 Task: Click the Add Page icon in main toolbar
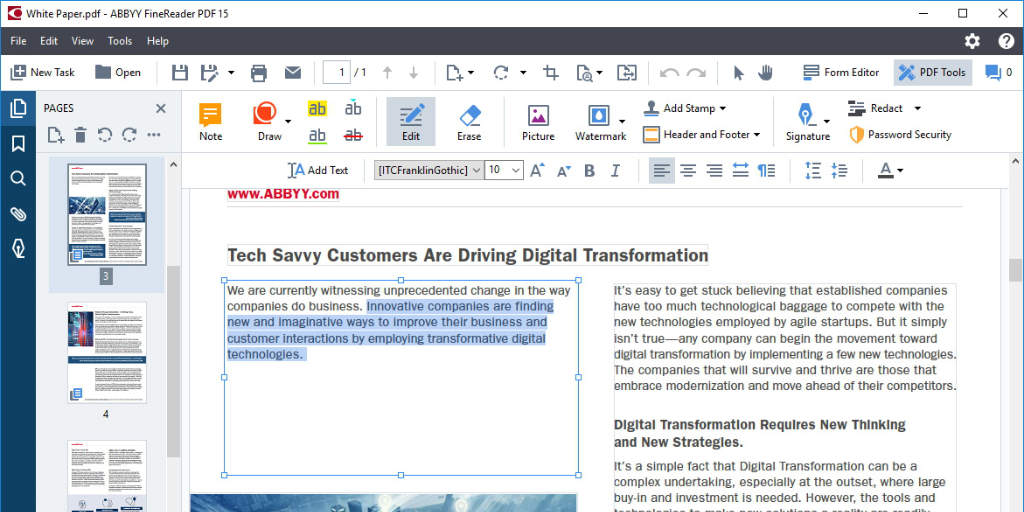[x=455, y=72]
